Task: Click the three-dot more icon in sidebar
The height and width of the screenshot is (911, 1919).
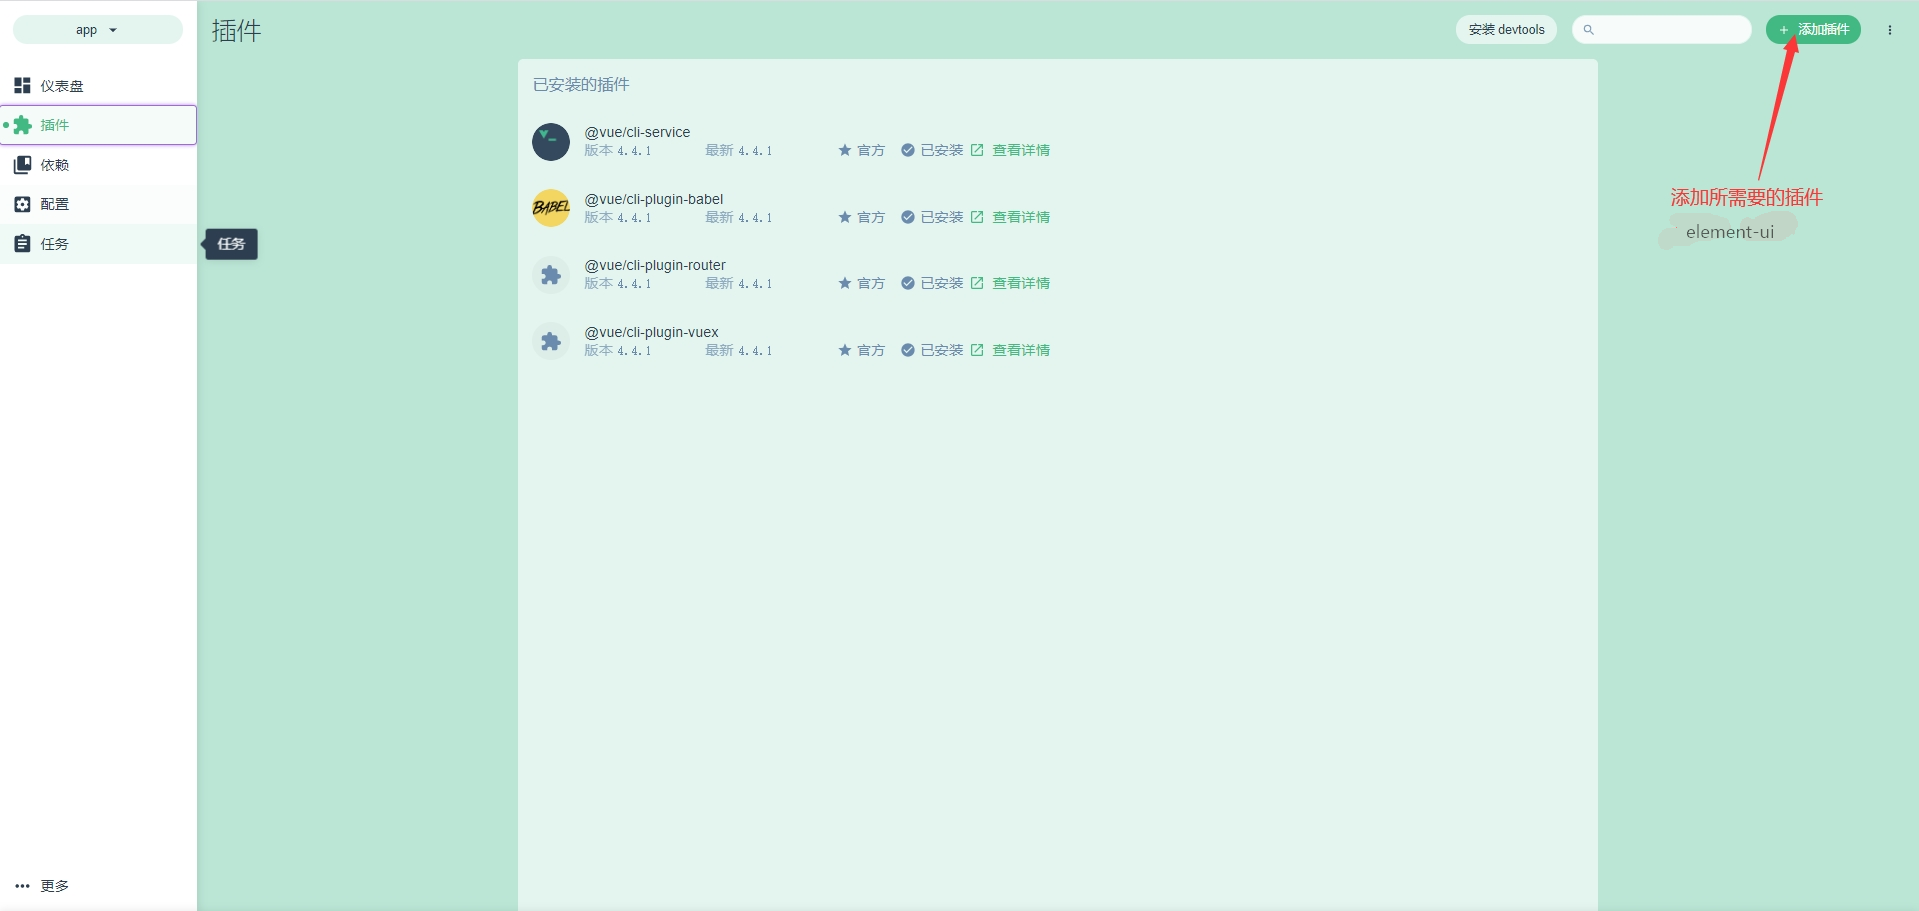Action: [22, 886]
